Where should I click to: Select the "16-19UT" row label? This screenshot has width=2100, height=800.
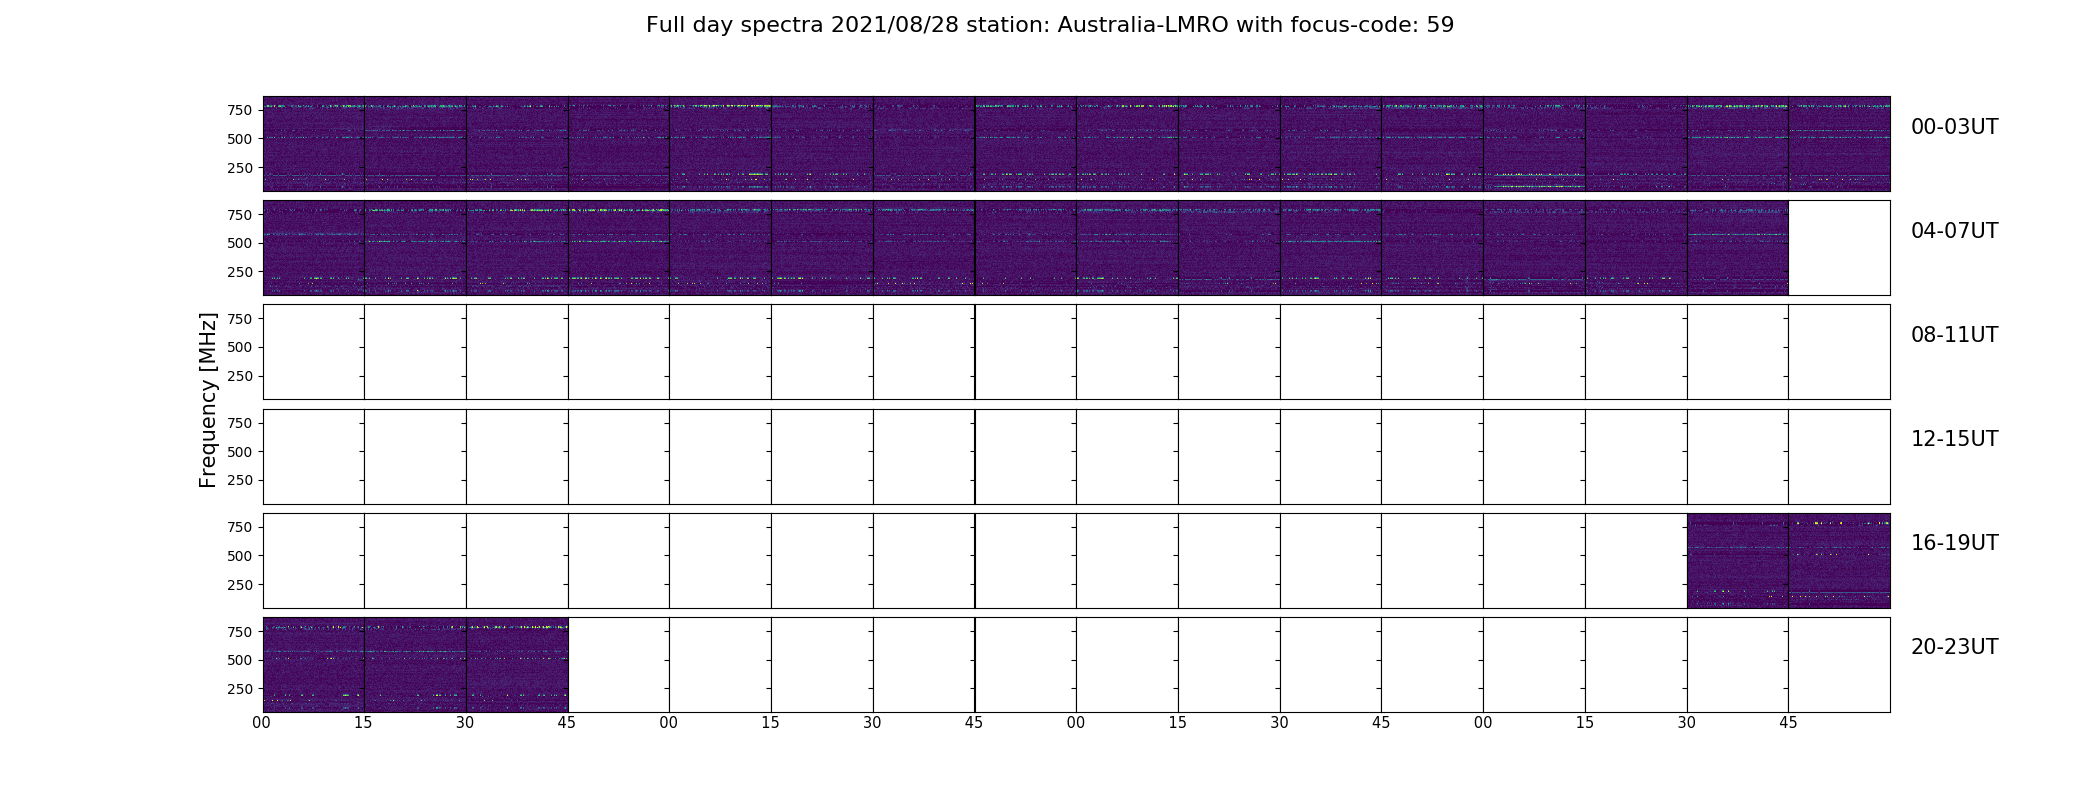point(1954,543)
